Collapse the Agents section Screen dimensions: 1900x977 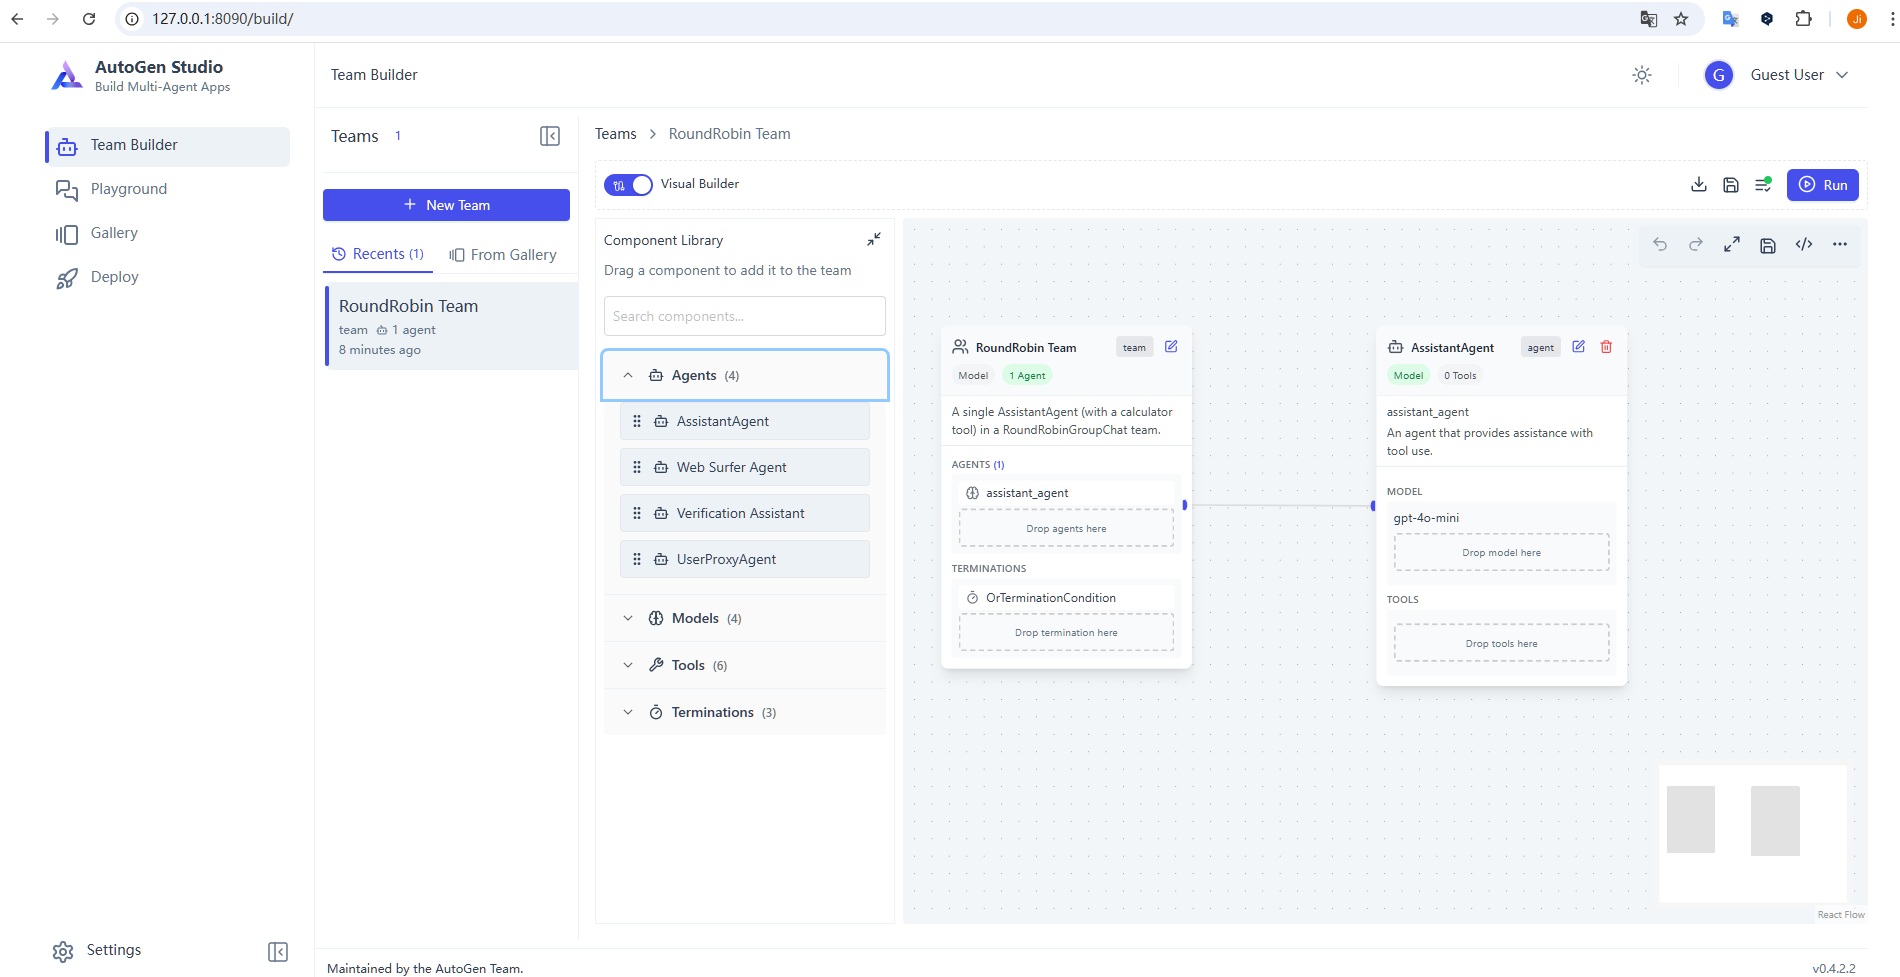coord(745,375)
